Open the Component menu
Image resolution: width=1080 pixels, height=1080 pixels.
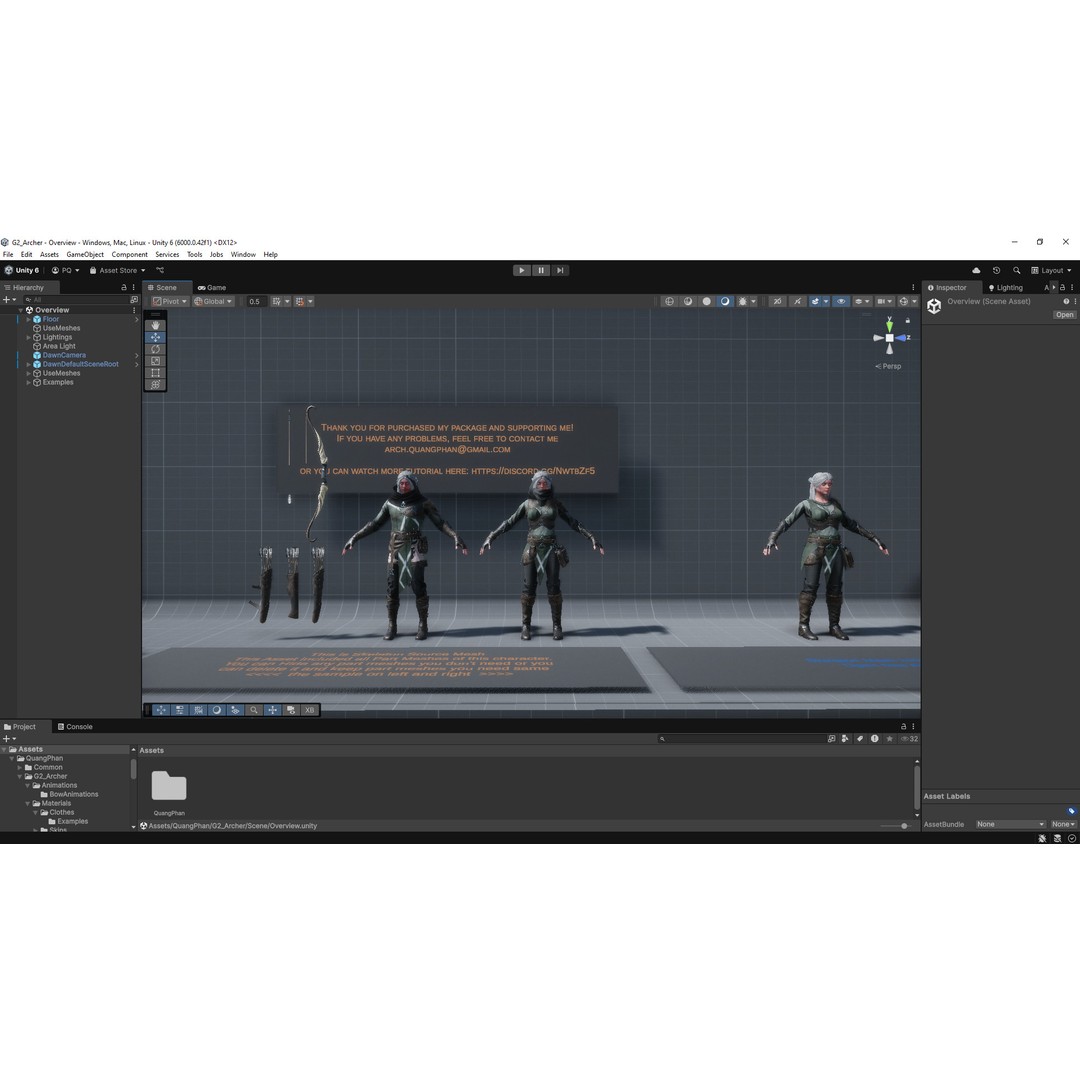(129, 255)
